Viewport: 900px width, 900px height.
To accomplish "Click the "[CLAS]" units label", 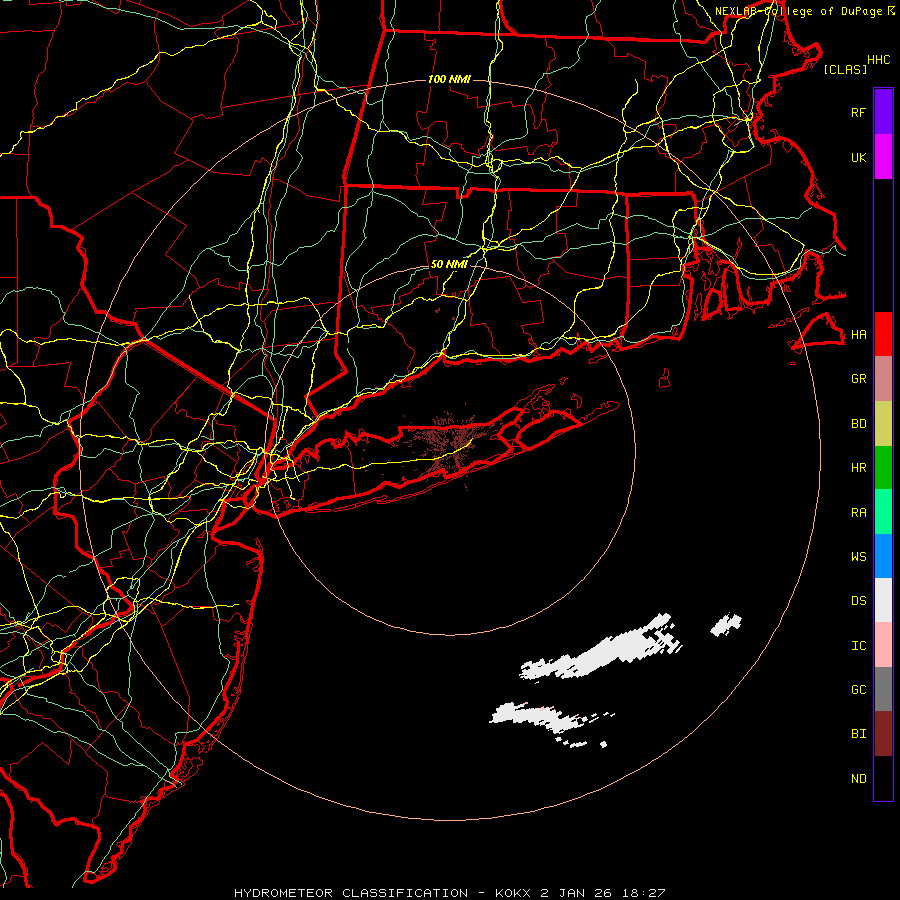I will pyautogui.click(x=845, y=69).
